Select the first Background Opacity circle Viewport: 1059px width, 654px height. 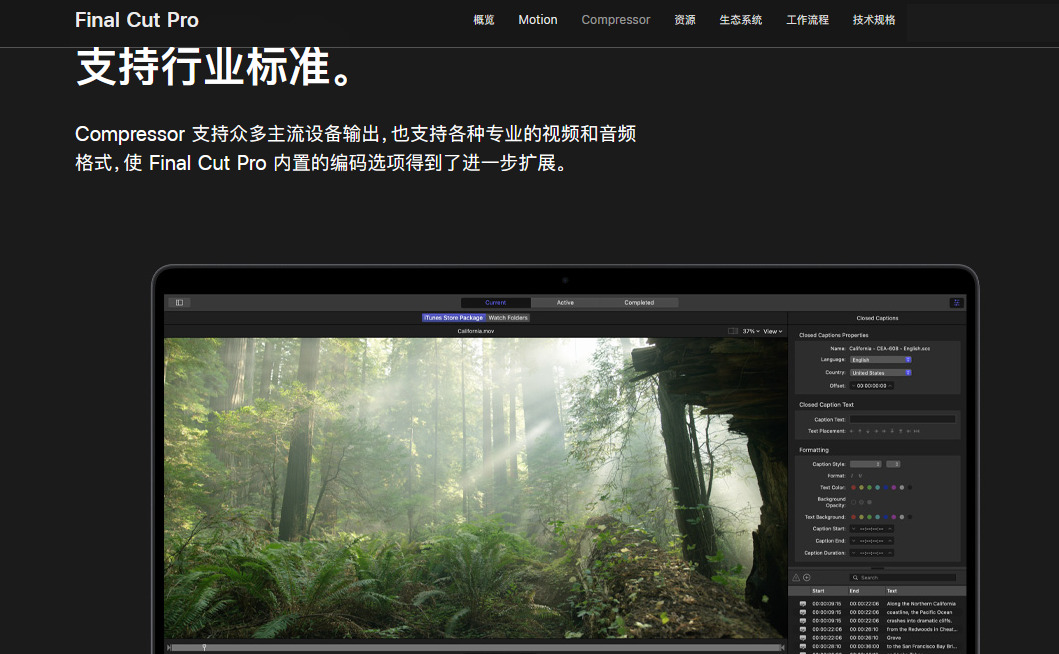[853, 502]
